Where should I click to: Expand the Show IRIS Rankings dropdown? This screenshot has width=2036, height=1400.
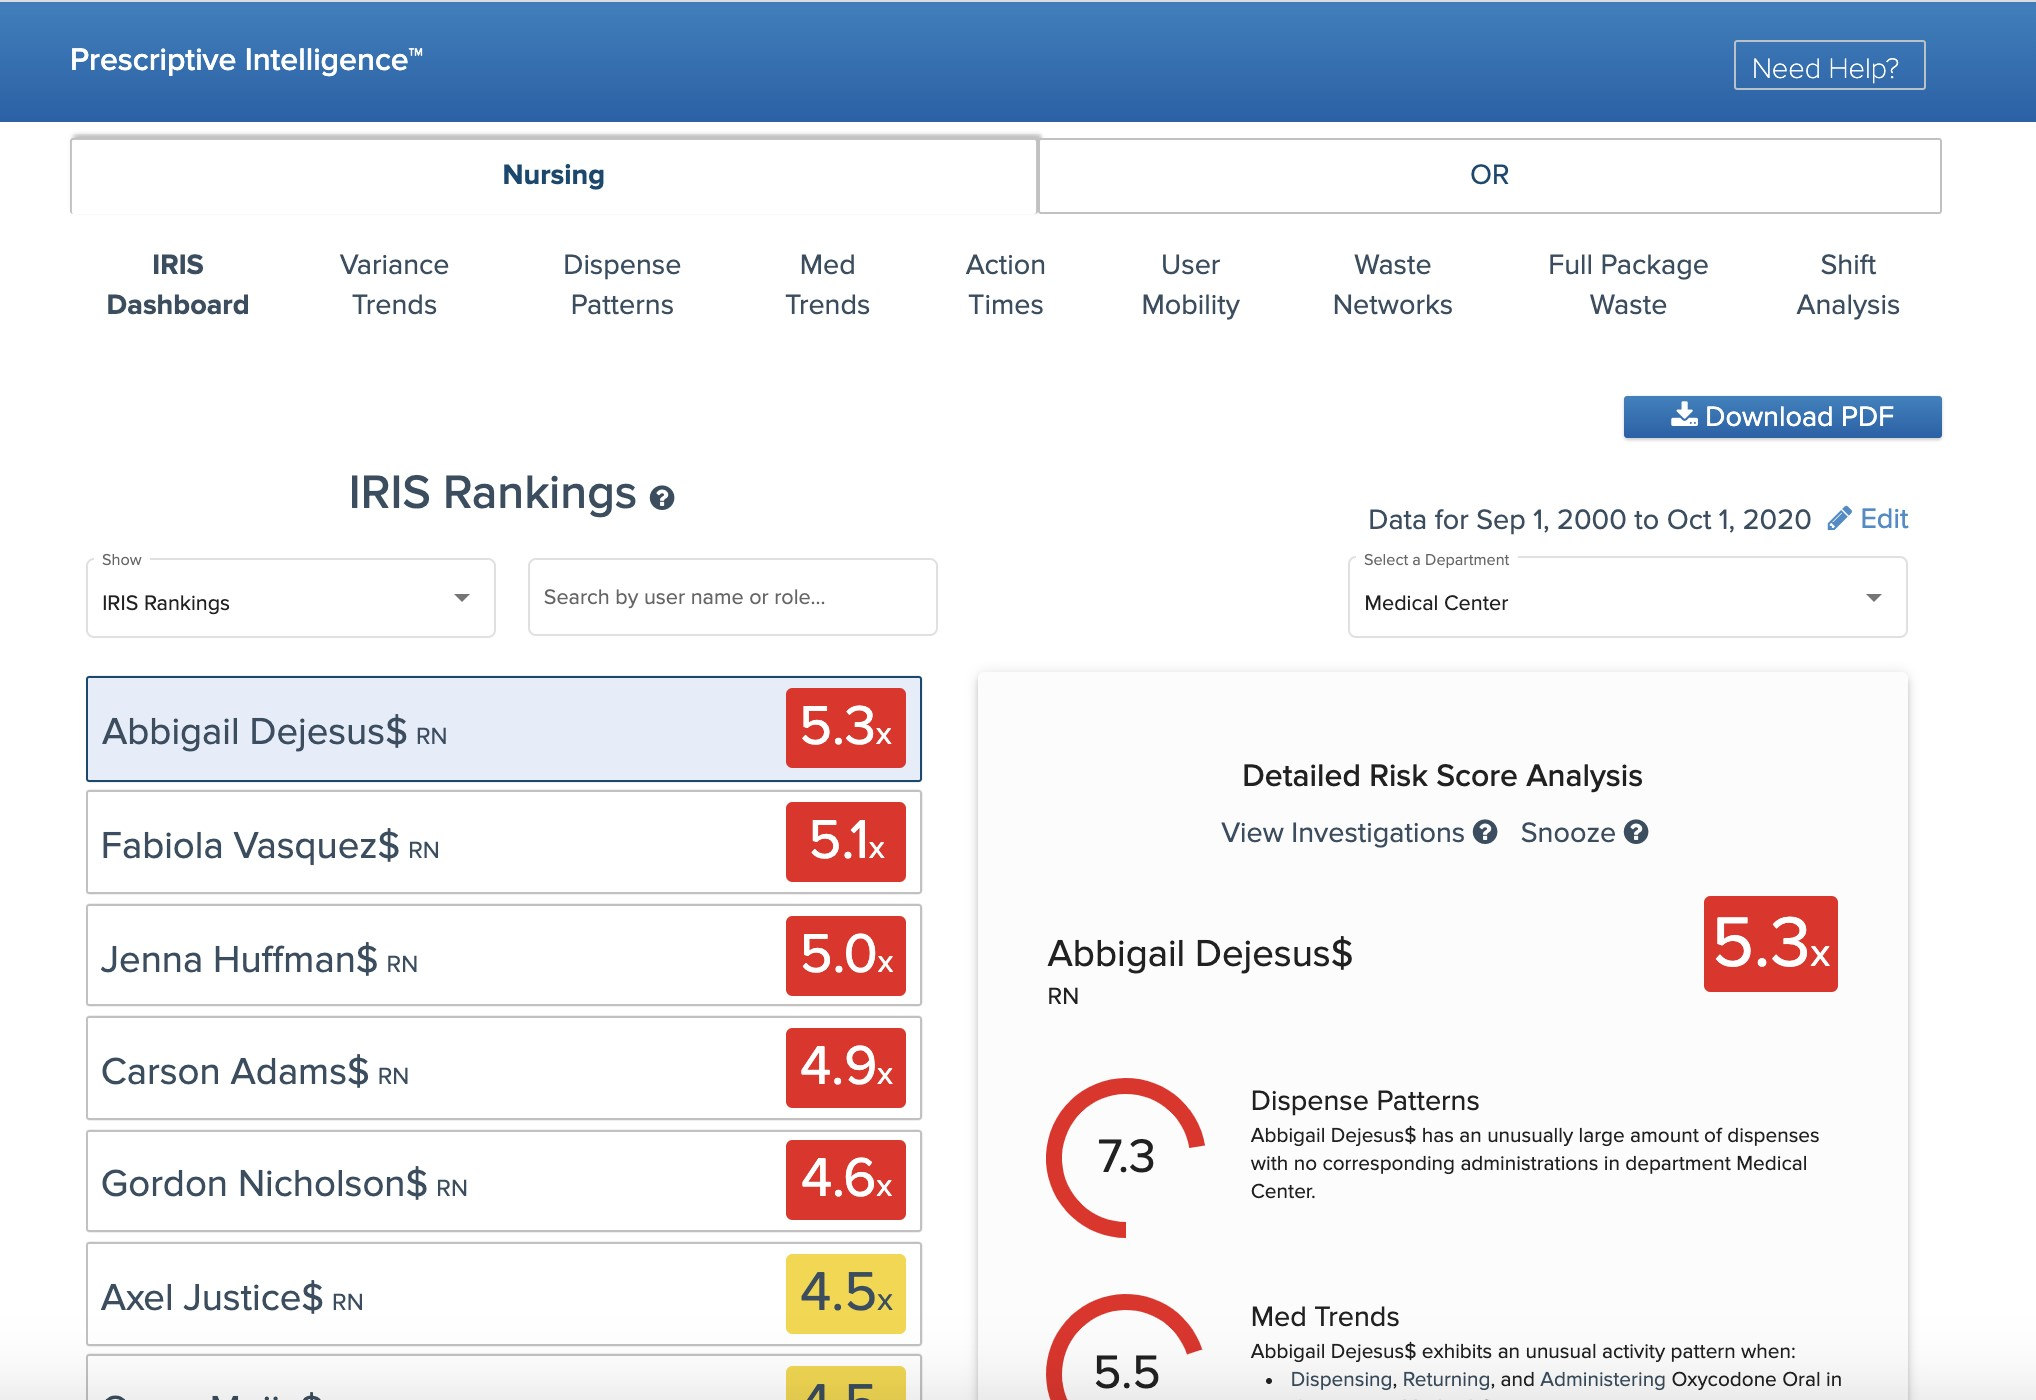(290, 599)
